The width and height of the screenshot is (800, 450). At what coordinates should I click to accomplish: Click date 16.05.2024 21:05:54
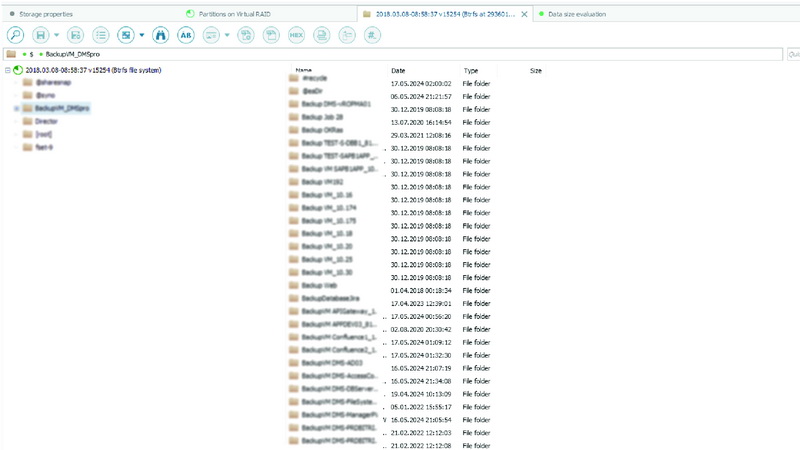click(421, 420)
